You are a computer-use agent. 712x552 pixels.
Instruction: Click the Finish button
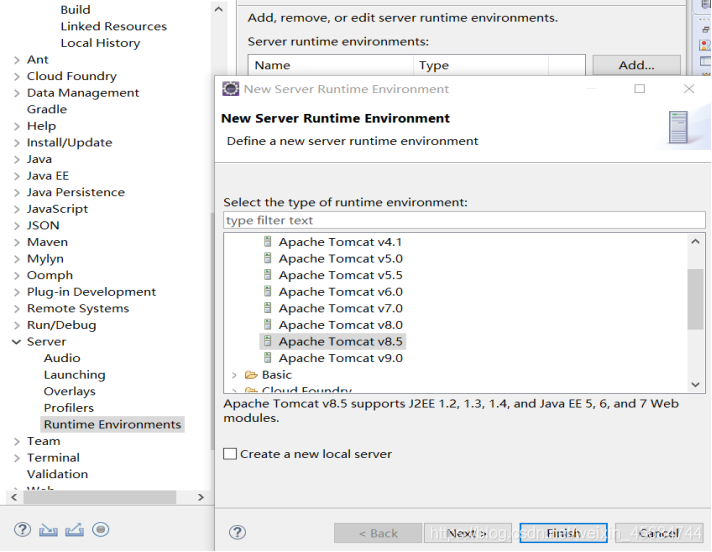point(564,533)
